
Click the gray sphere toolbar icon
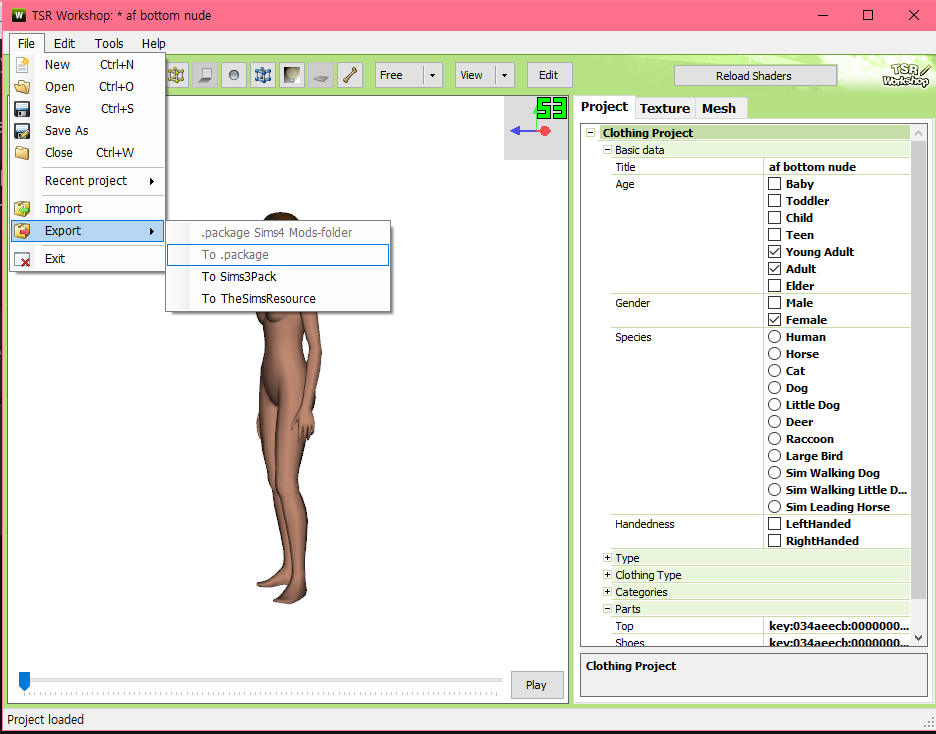click(234, 75)
